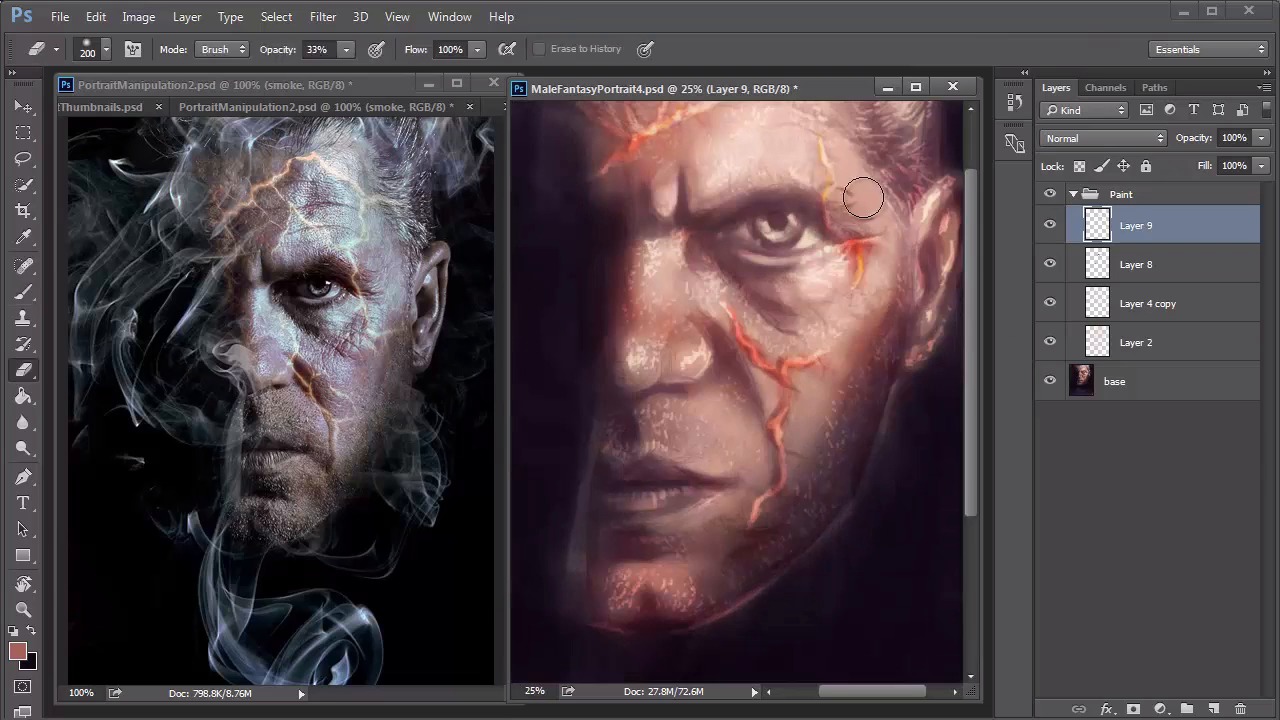Click the foreground color swatch
This screenshot has width=1280, height=720.
click(17, 652)
